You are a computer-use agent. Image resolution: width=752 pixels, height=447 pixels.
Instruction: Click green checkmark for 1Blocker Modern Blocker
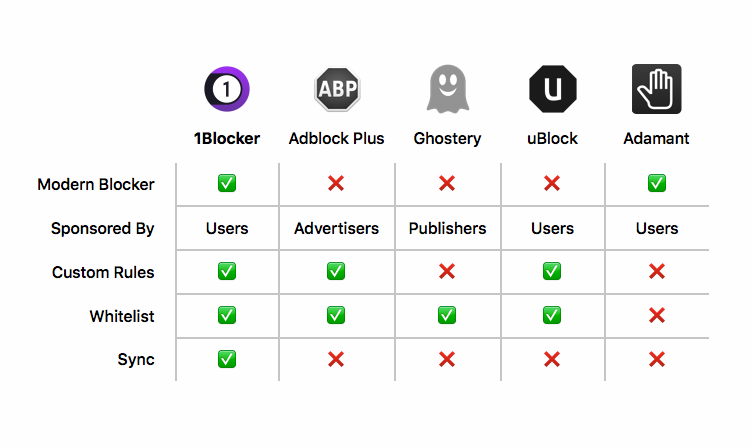pos(227,183)
